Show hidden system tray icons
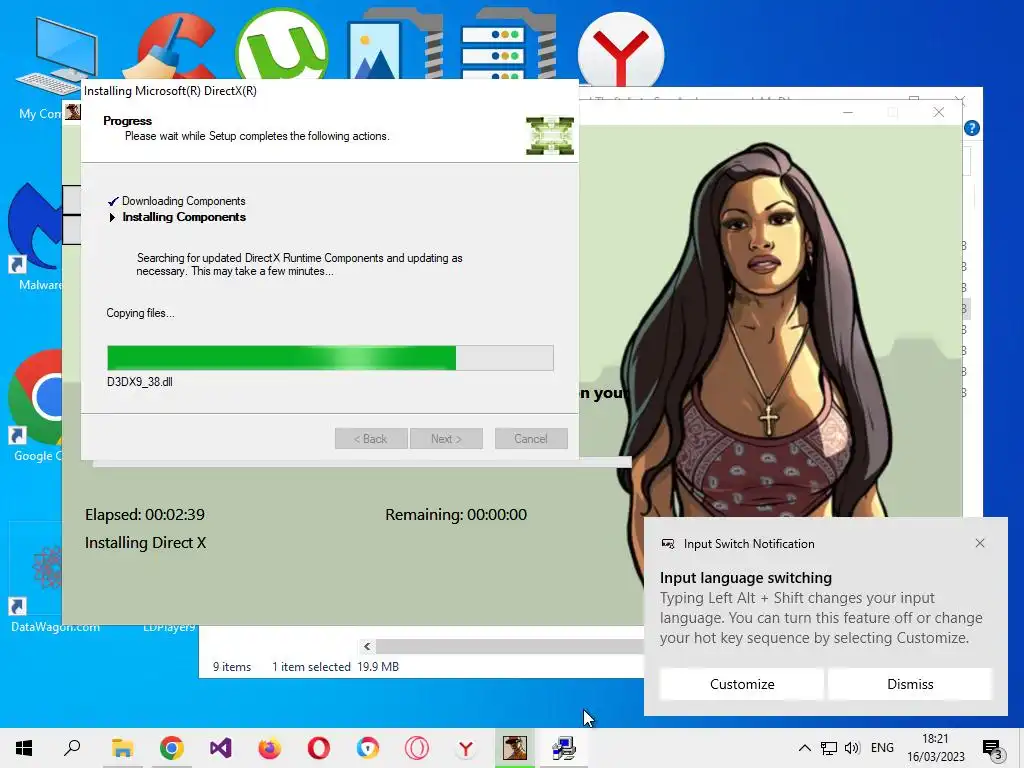This screenshot has height=768, width=1024. click(805, 748)
